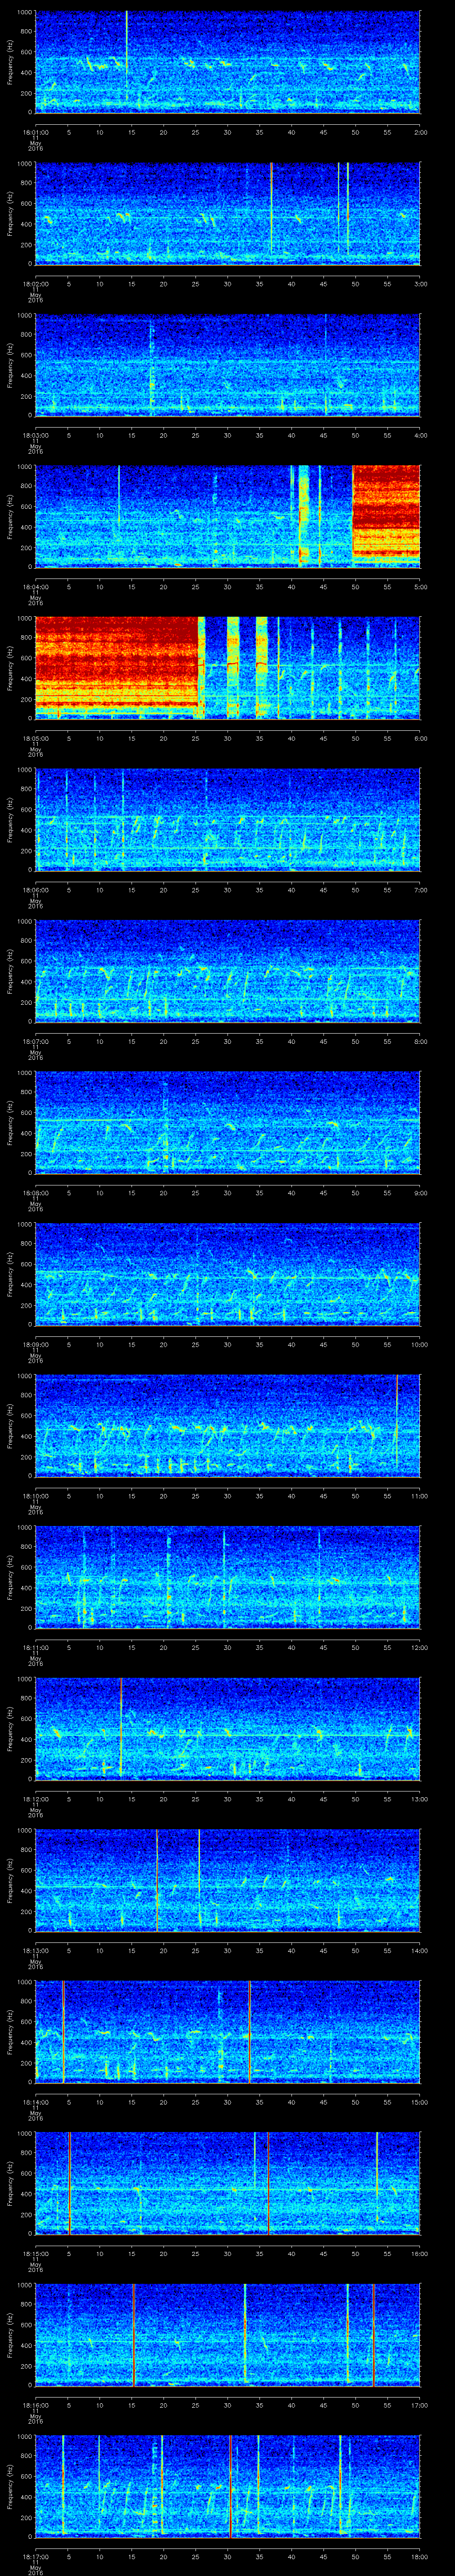Open the spectrogram panel starting at 18:06:00
This screenshot has height=2576, width=455.
tap(227, 819)
